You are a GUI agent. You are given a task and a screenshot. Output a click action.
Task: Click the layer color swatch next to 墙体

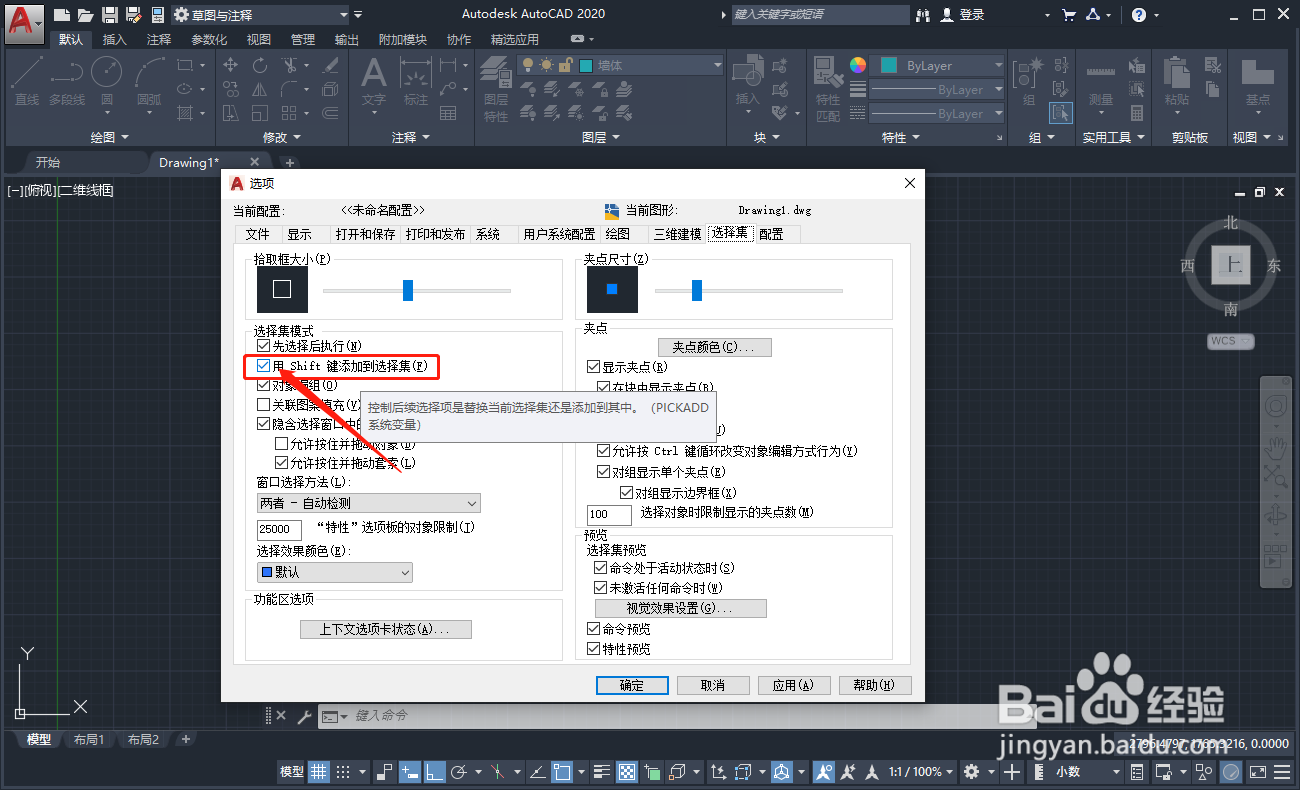coord(586,65)
